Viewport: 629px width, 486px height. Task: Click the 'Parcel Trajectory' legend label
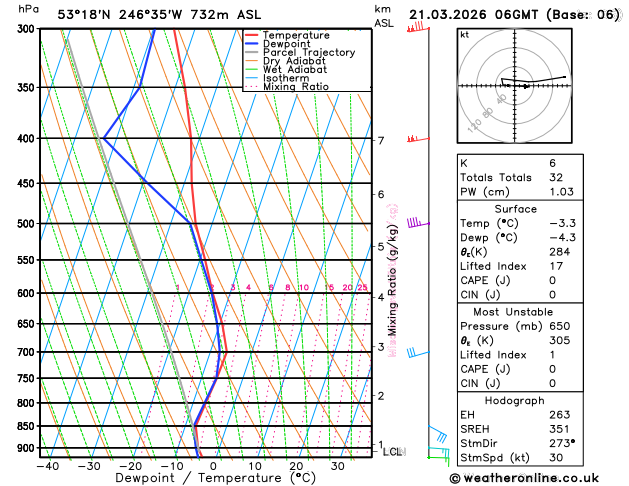tap(309, 53)
